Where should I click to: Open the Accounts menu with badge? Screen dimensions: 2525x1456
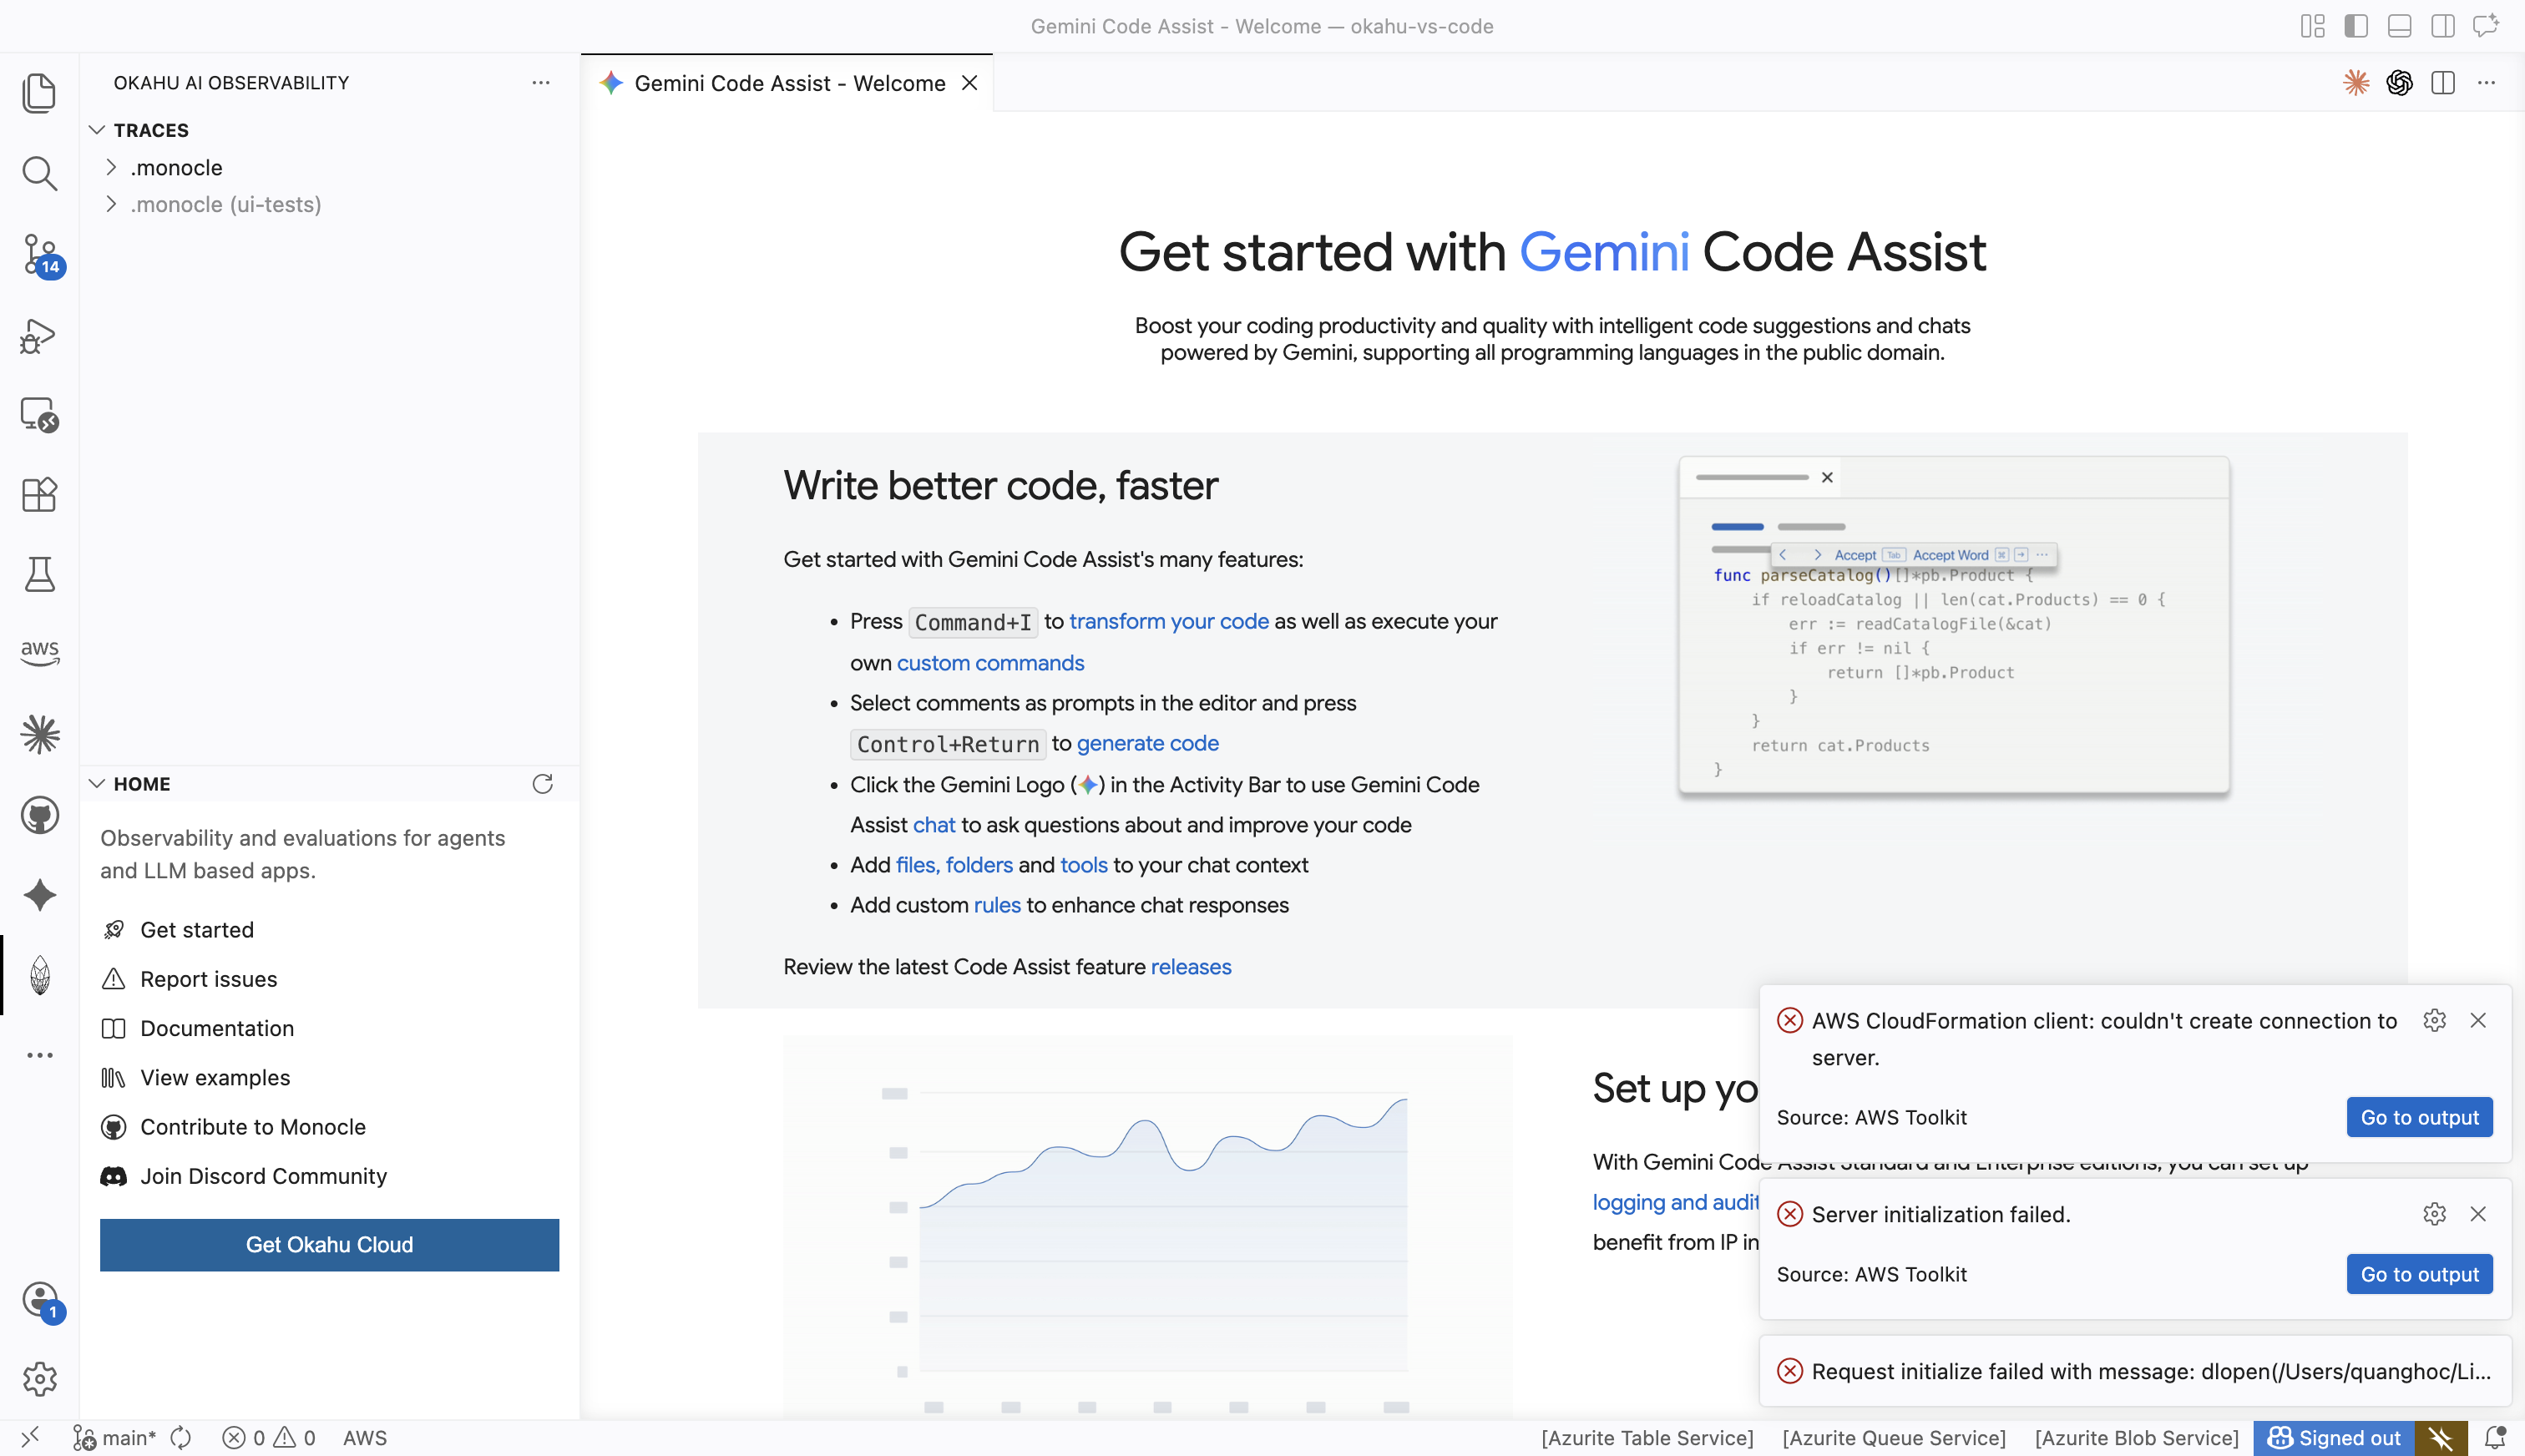tap(41, 1301)
